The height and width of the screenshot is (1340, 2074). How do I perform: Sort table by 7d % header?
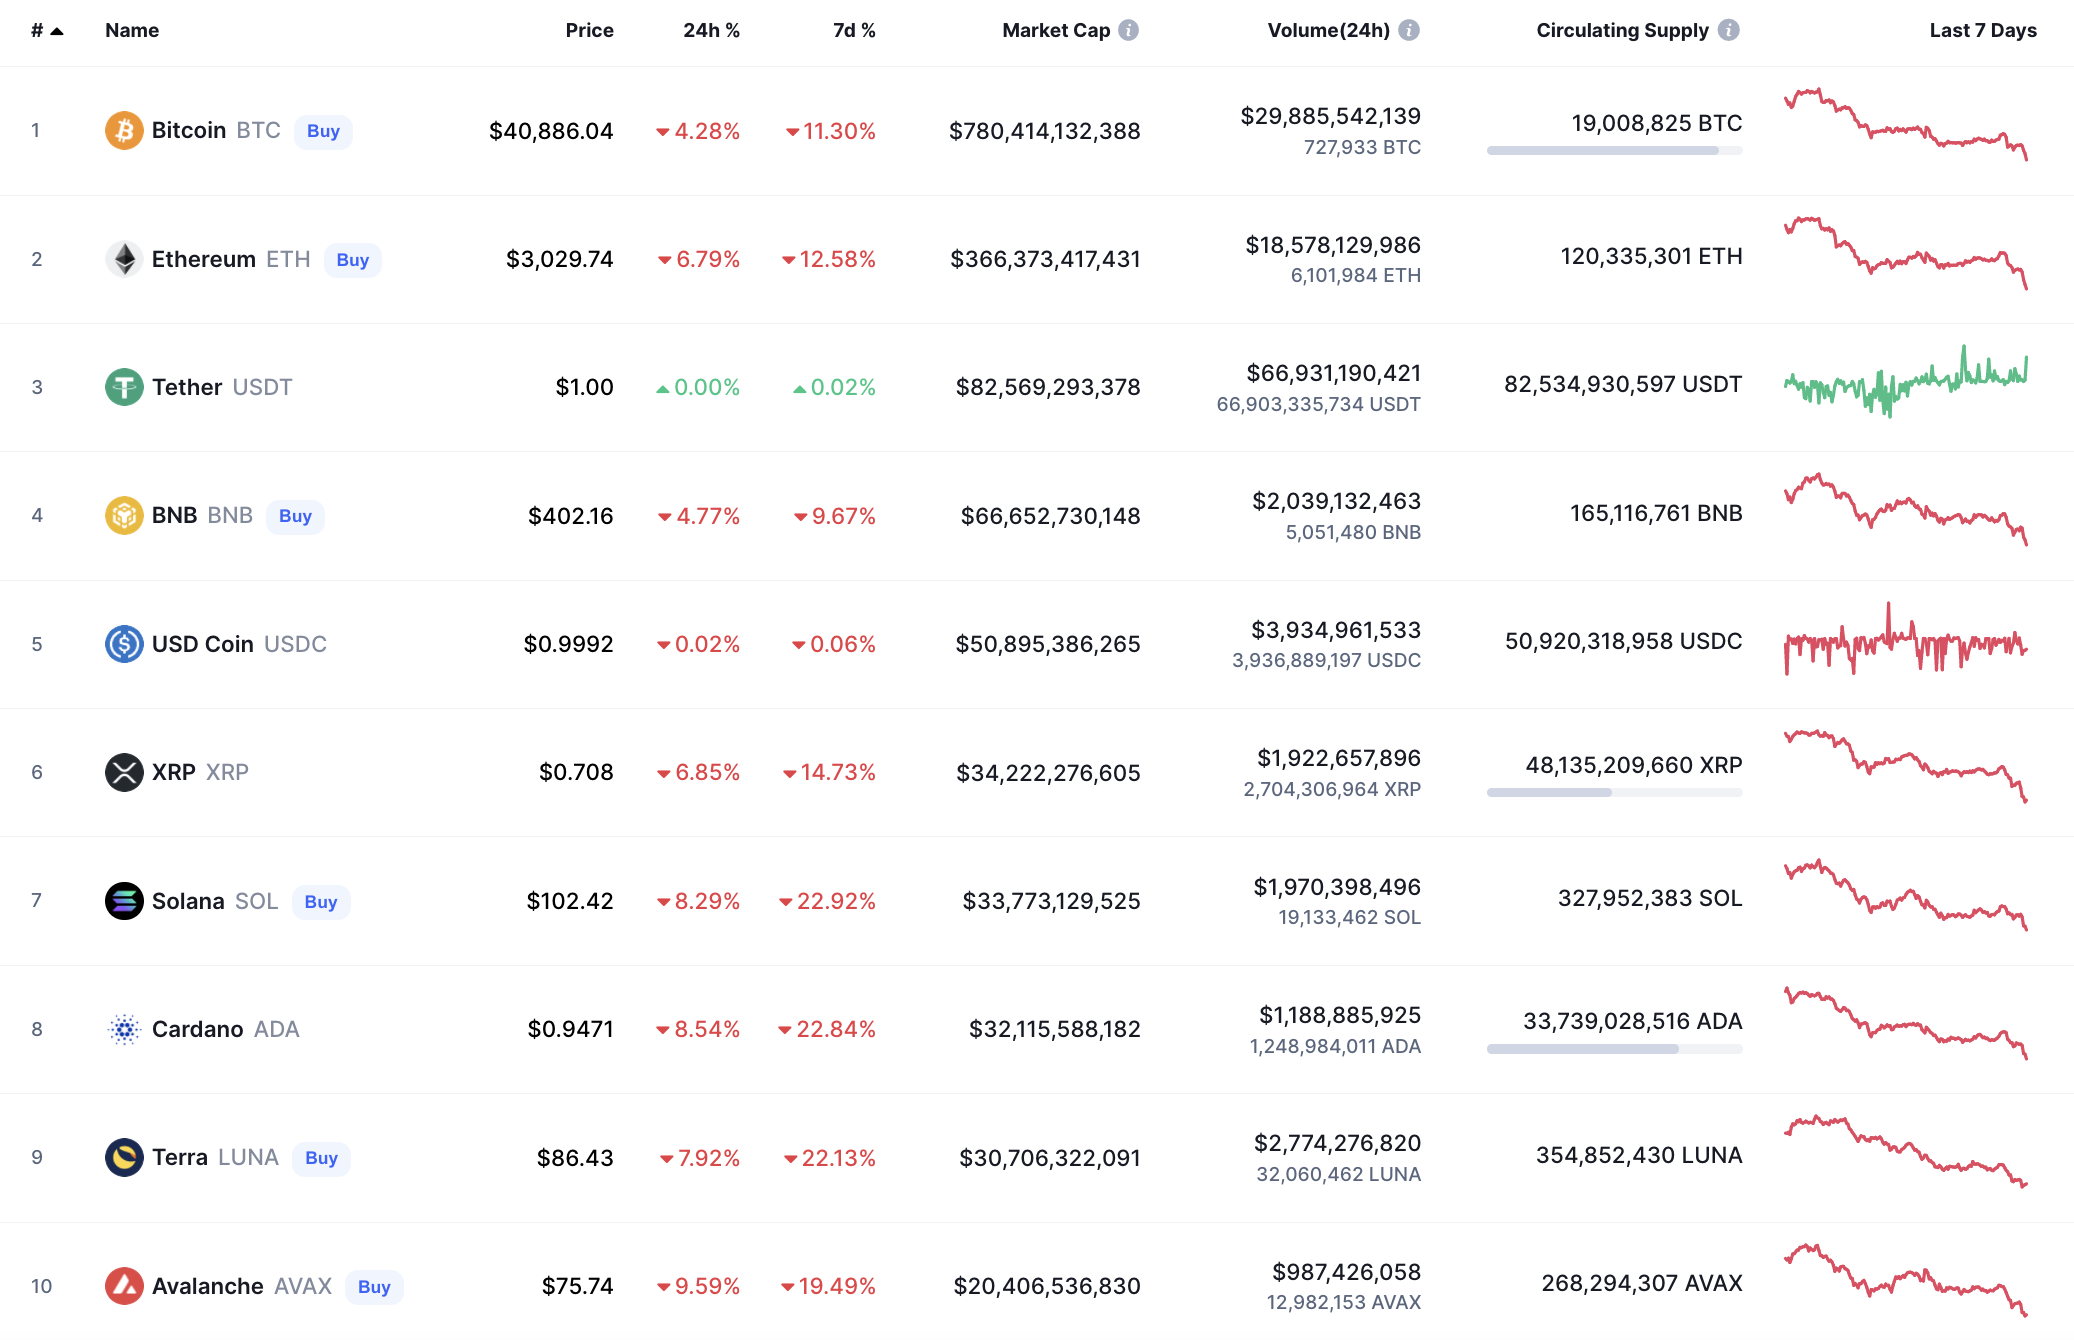(x=854, y=30)
